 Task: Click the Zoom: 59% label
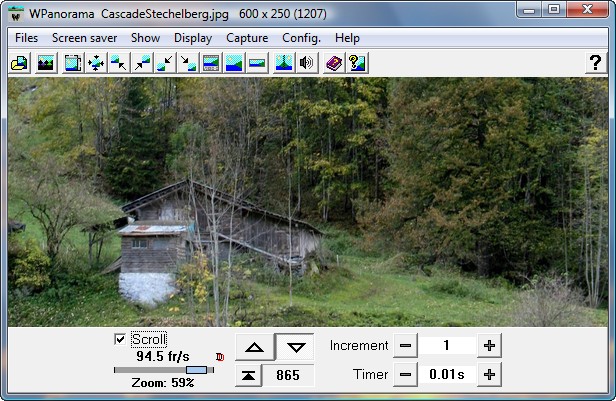coord(163,383)
